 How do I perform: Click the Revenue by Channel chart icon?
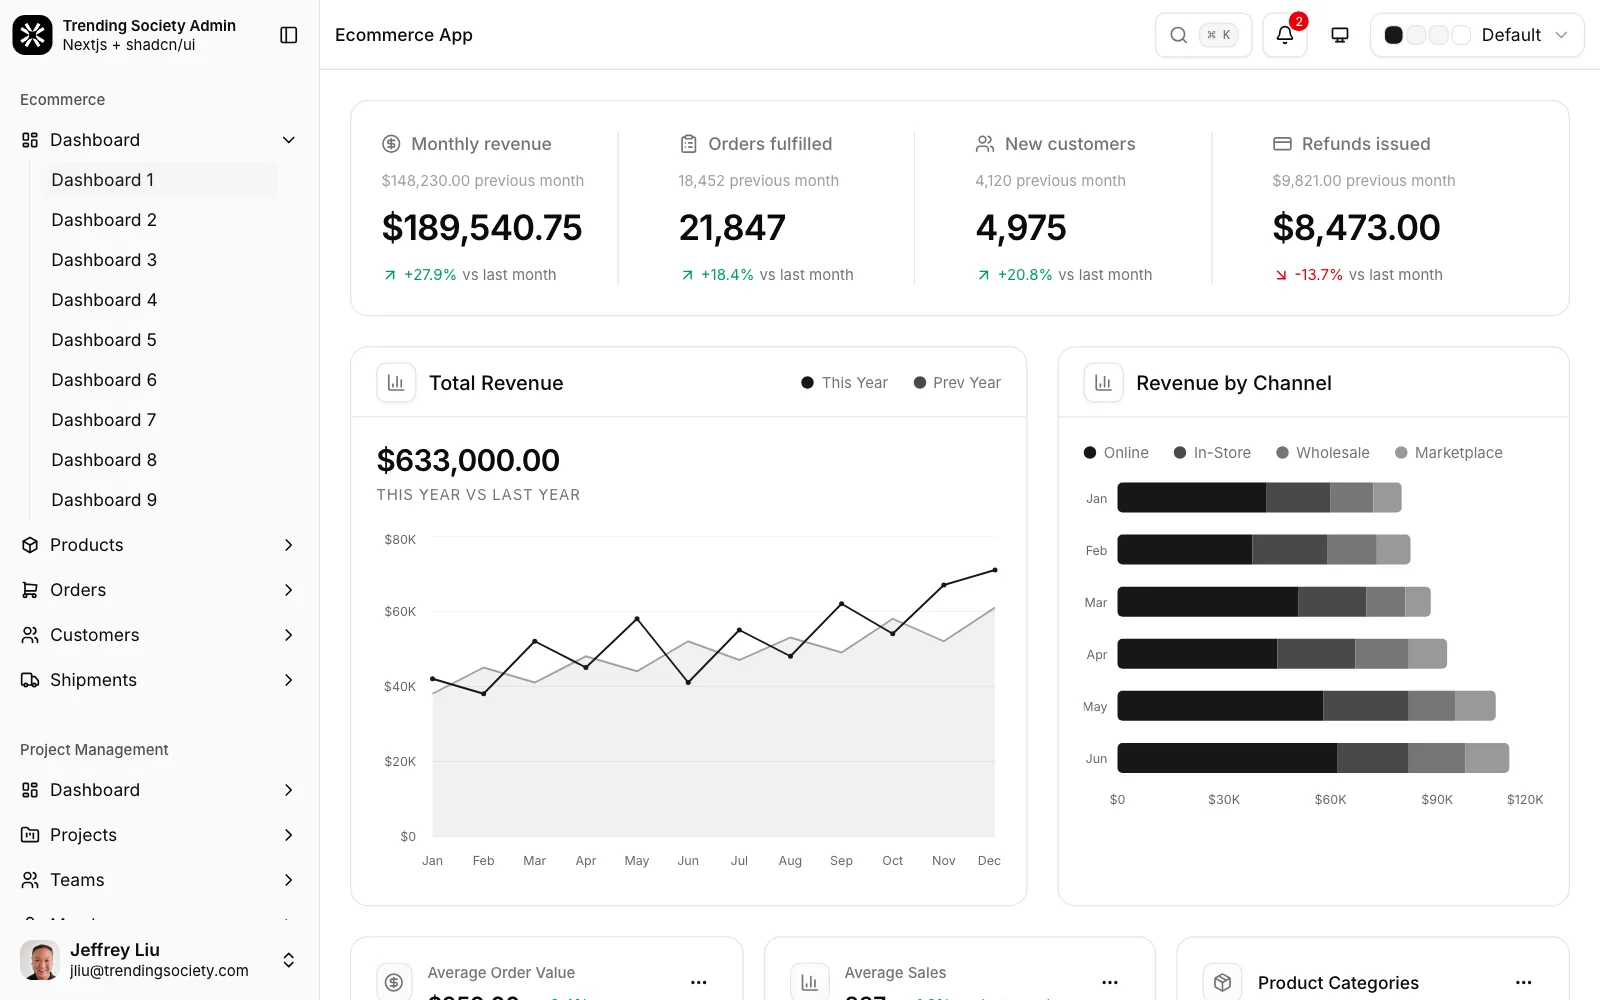(1103, 383)
